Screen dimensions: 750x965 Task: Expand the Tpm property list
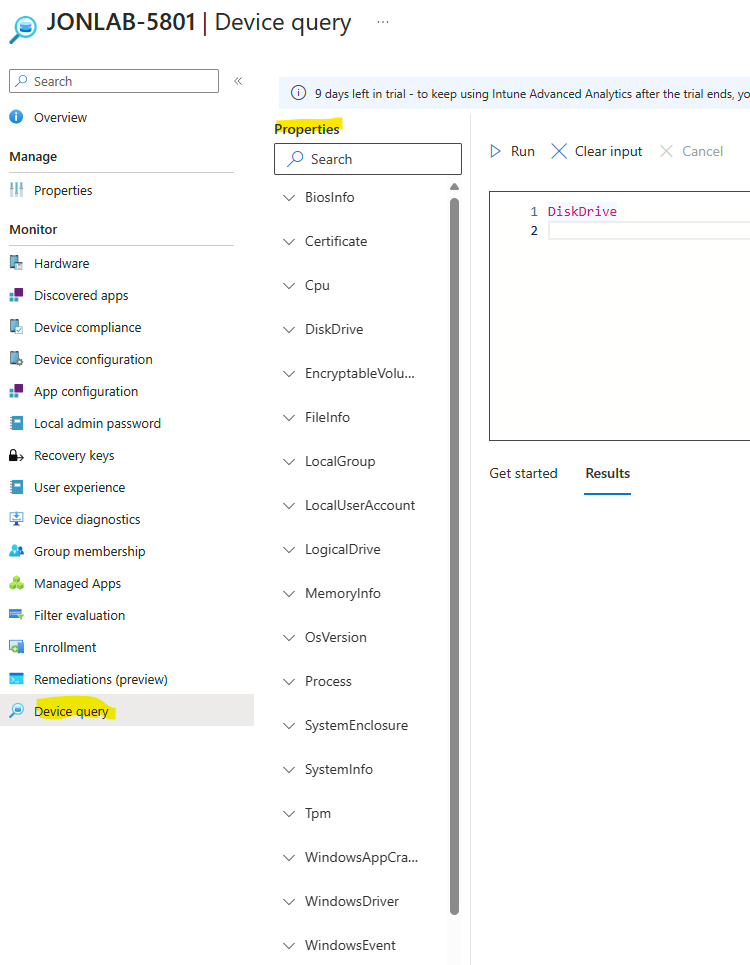tap(289, 814)
